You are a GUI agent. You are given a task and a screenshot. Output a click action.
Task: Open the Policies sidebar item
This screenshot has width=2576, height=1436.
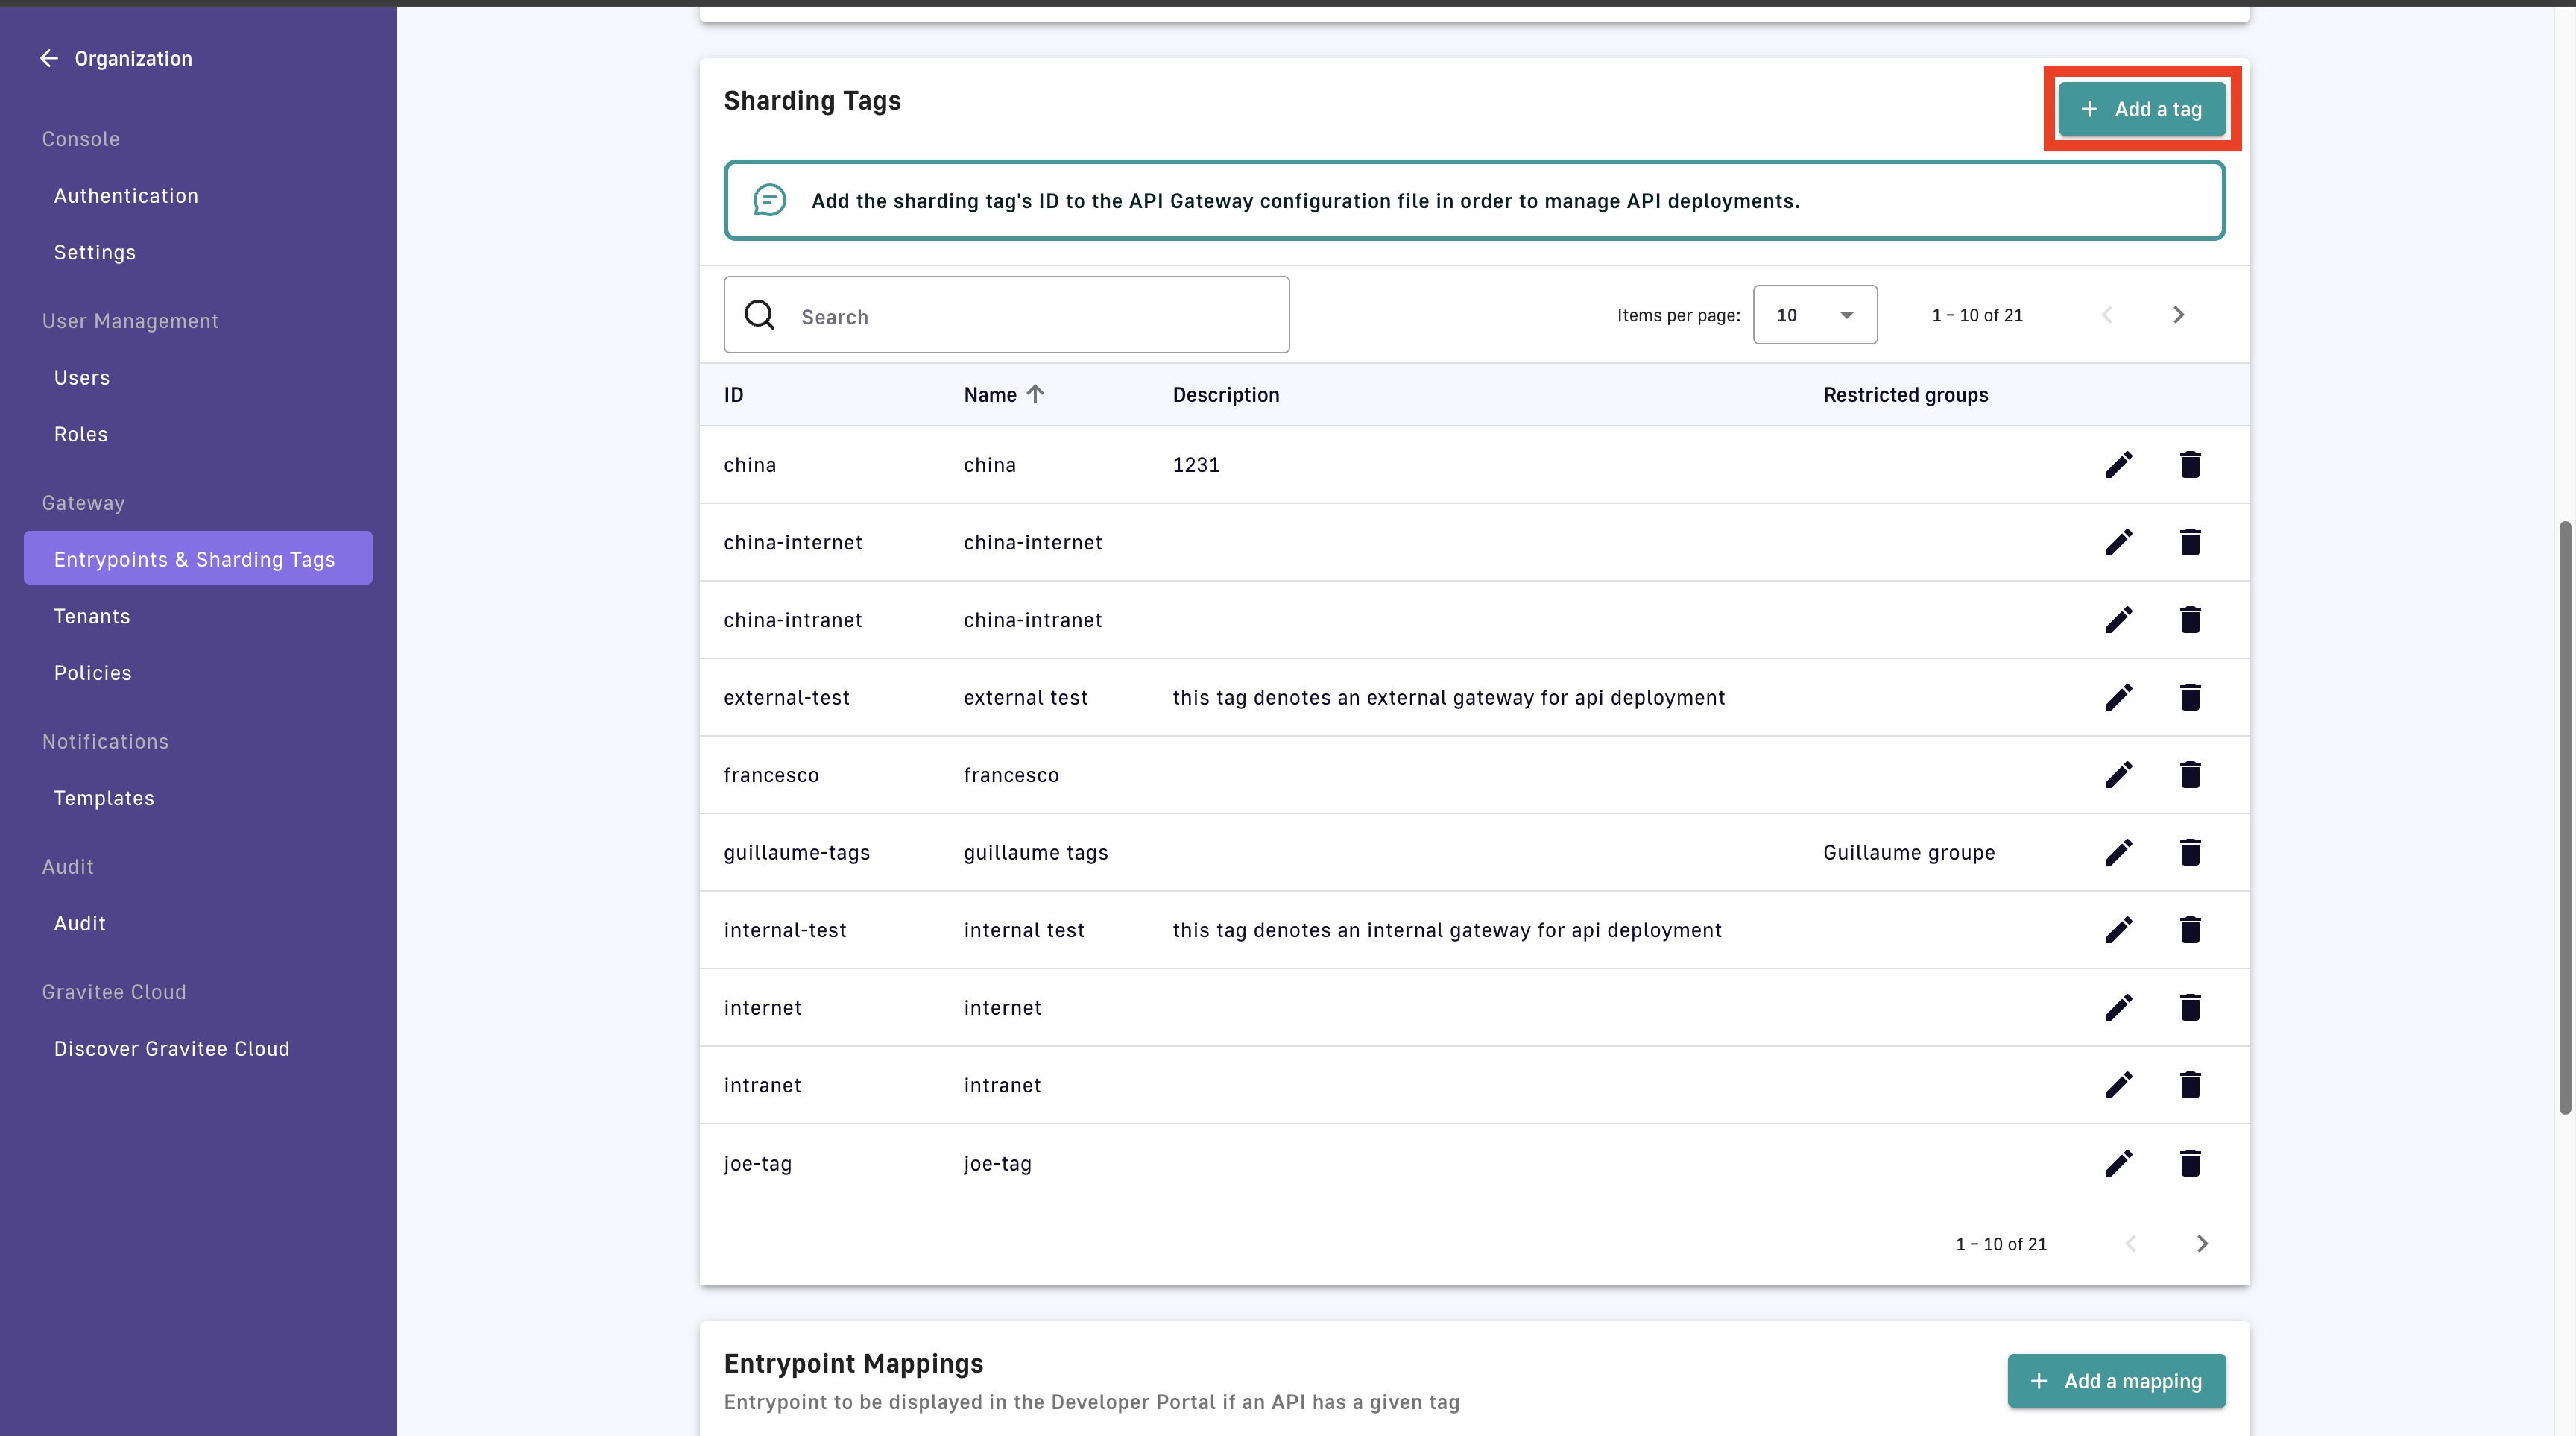[93, 673]
